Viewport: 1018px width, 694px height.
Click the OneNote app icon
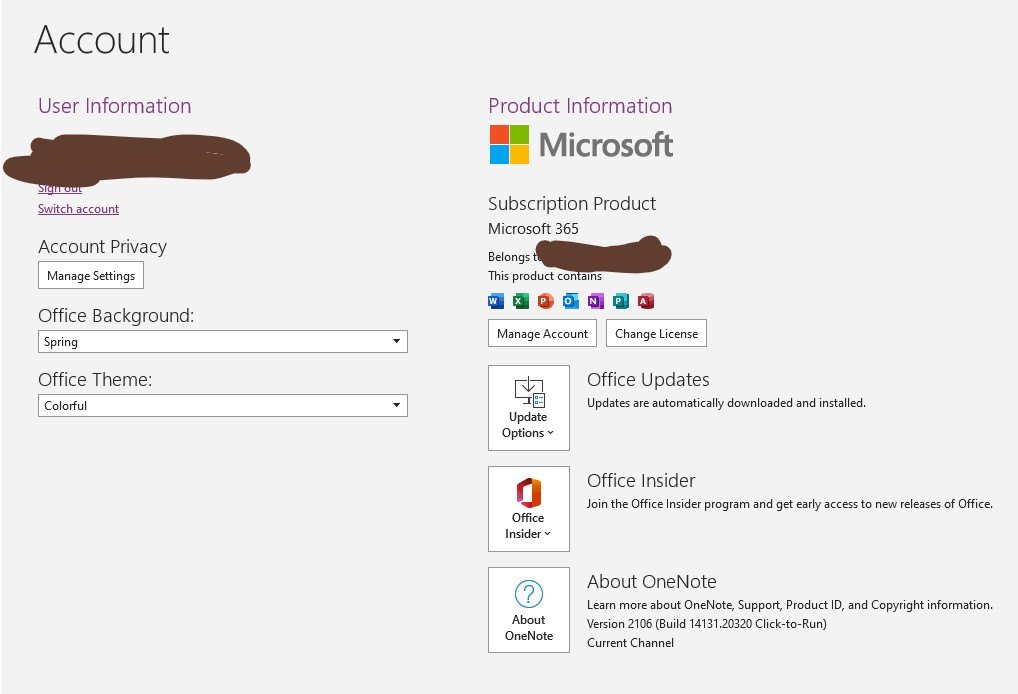pyautogui.click(x=595, y=301)
